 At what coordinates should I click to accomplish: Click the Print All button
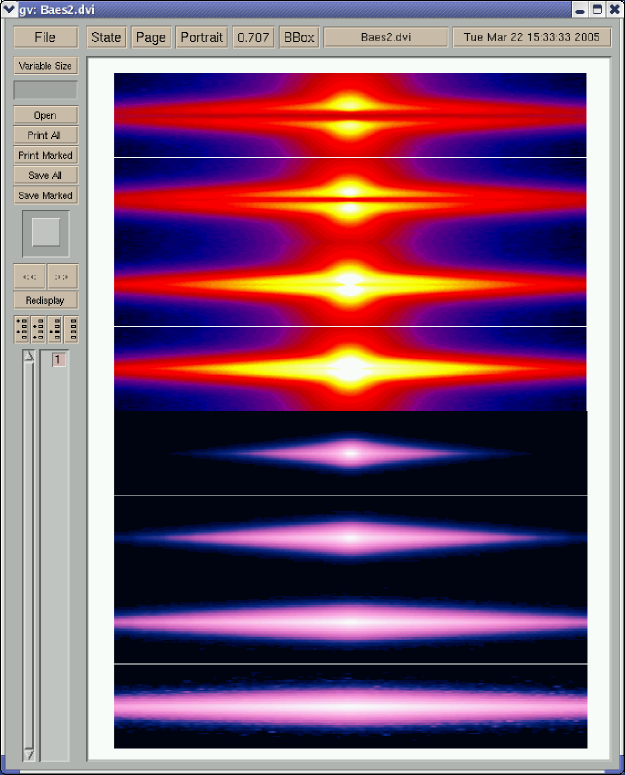coord(45,135)
